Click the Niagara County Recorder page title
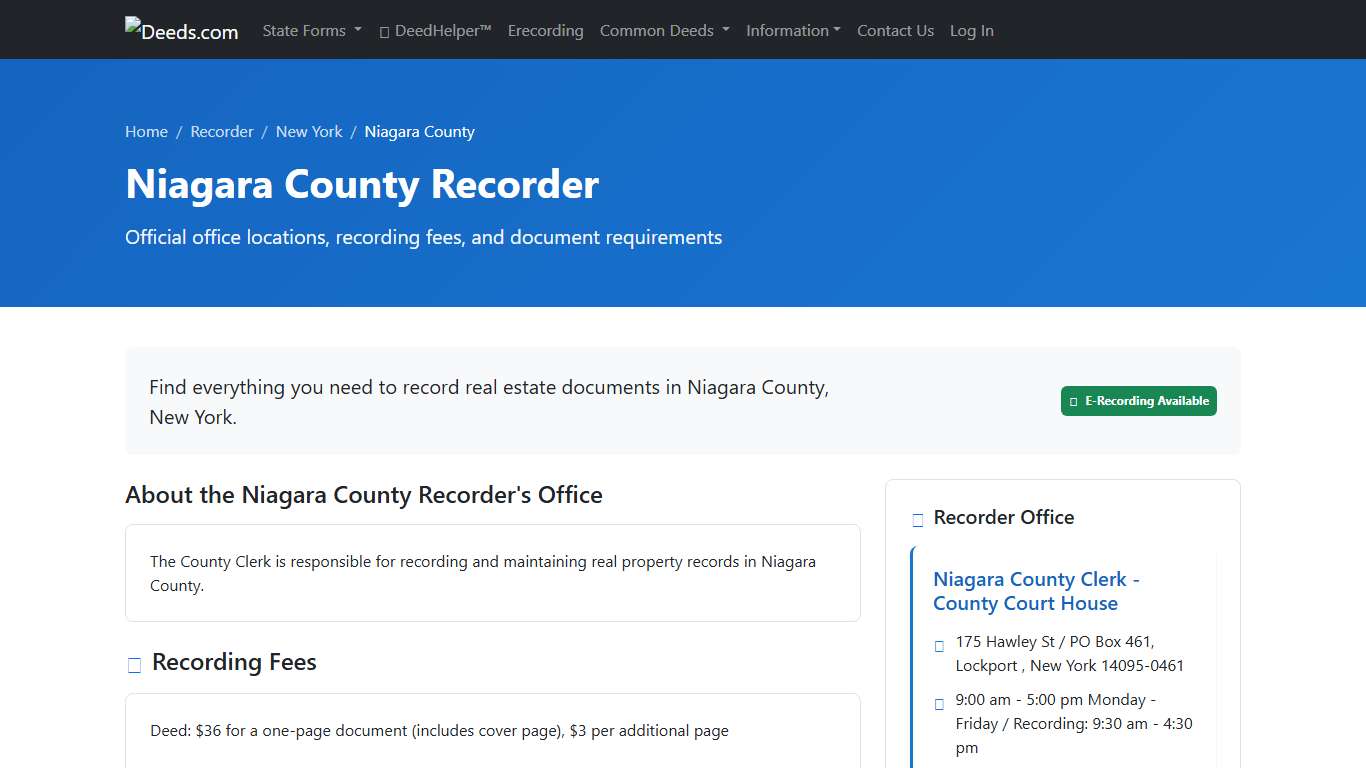1366x768 pixels. (x=362, y=184)
